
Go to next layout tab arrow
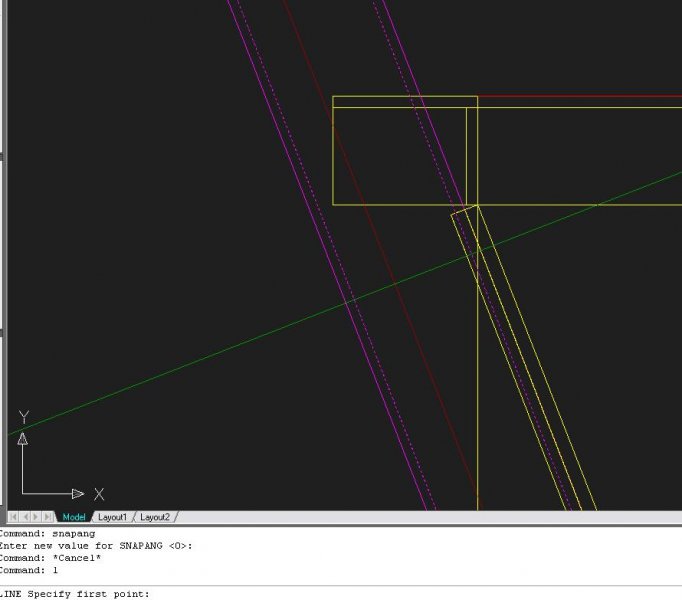click(x=36, y=517)
